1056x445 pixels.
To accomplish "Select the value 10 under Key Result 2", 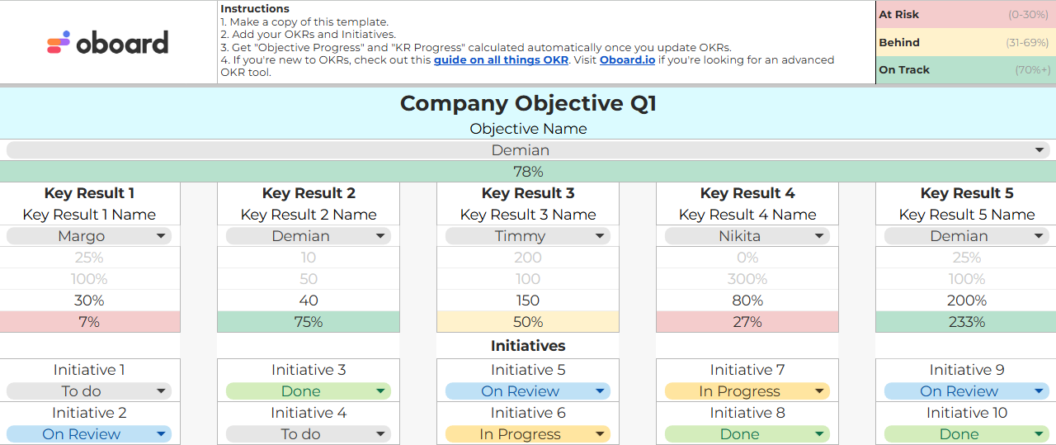I will [x=308, y=257].
